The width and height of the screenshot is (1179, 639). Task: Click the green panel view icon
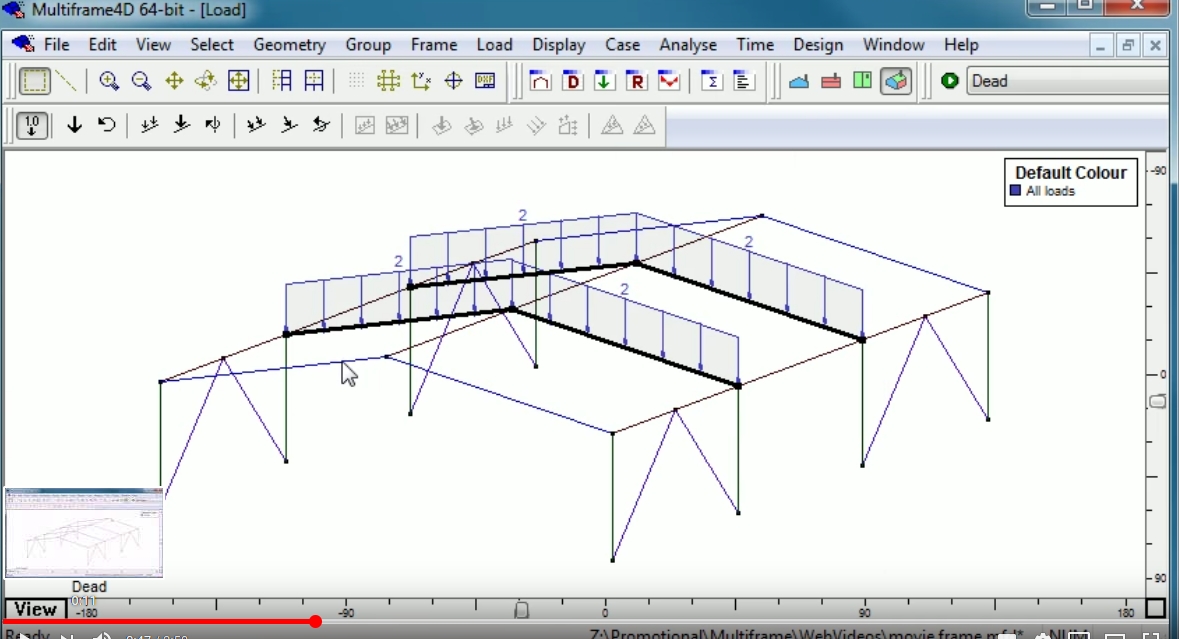pos(862,81)
